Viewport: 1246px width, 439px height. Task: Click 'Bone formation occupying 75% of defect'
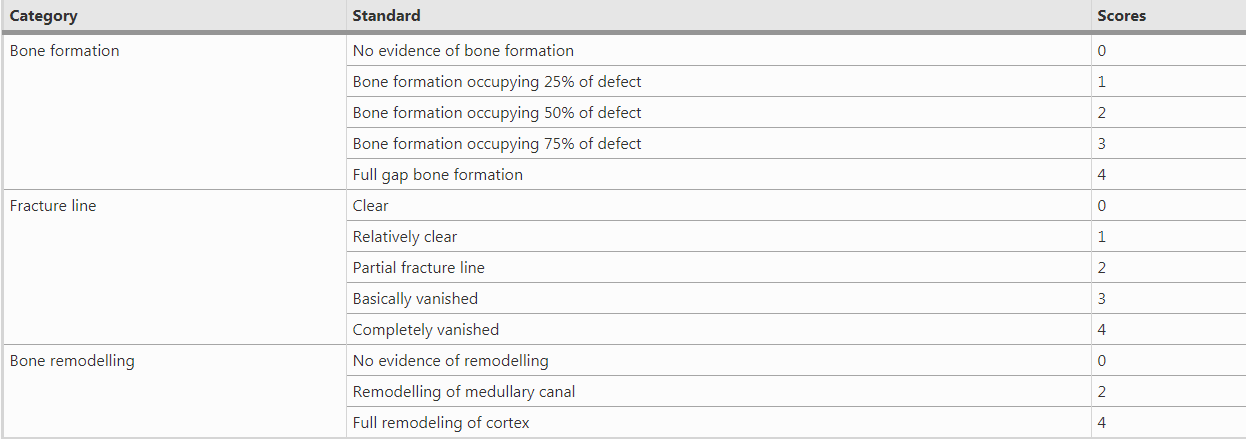(497, 144)
